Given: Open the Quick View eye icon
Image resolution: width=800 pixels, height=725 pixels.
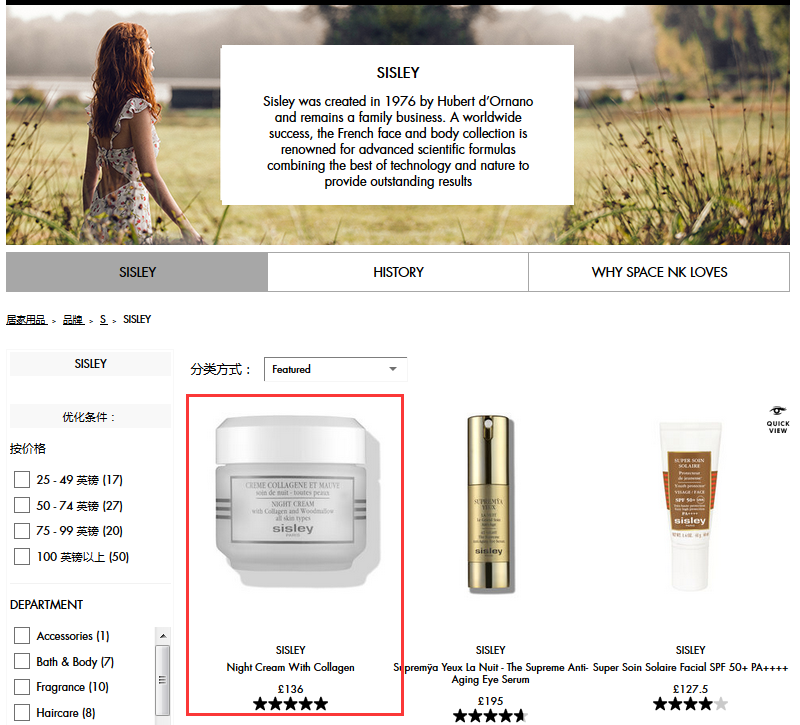Looking at the screenshot, I should (778, 419).
